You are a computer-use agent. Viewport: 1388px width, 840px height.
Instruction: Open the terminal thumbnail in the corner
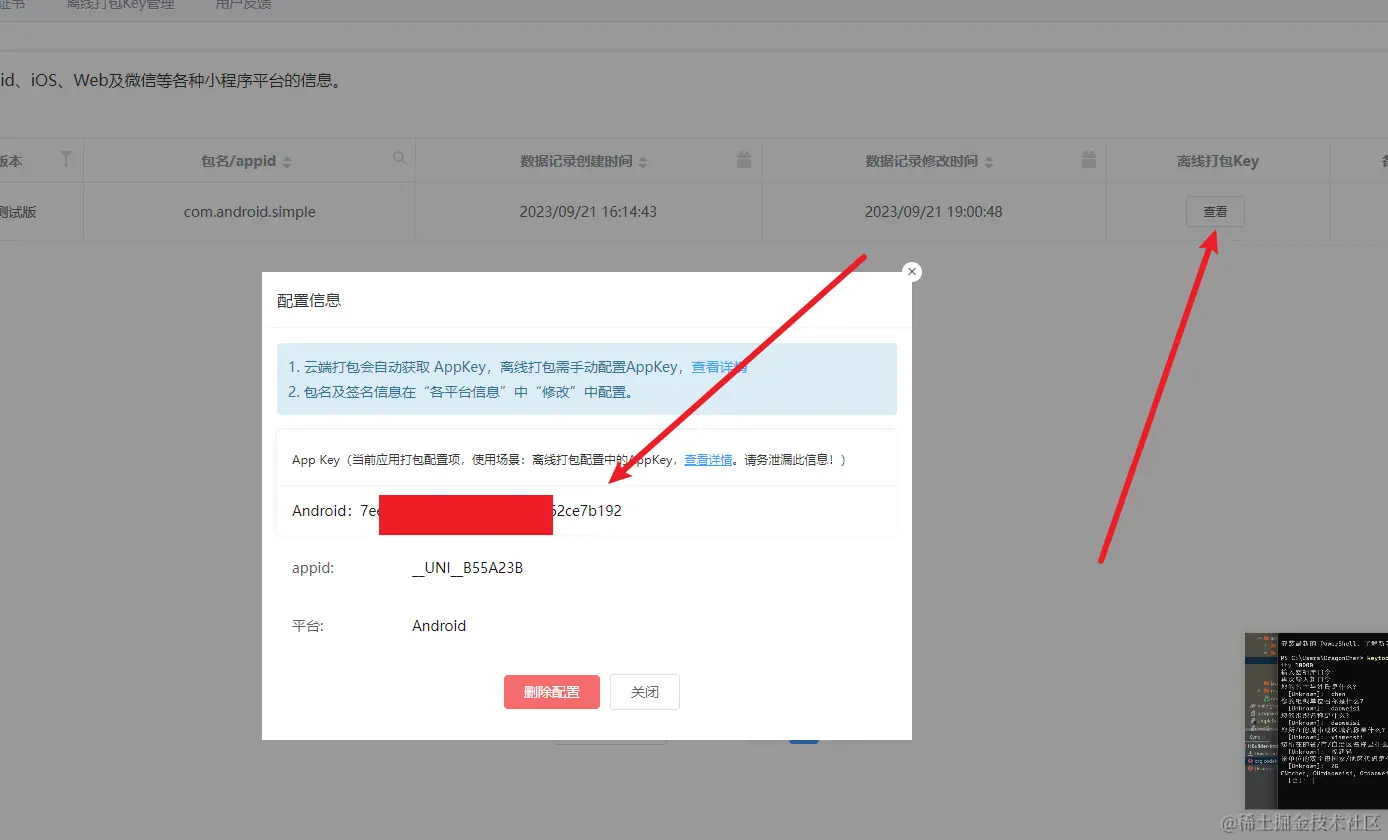[1316, 720]
